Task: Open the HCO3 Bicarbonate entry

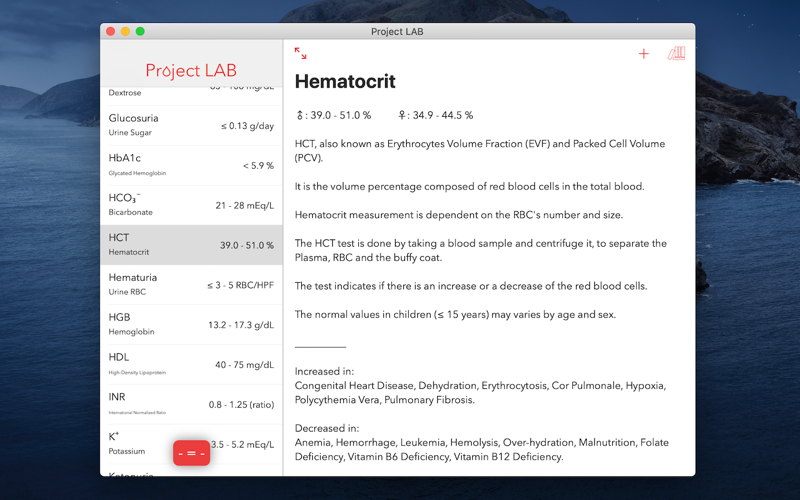Action: [191, 205]
